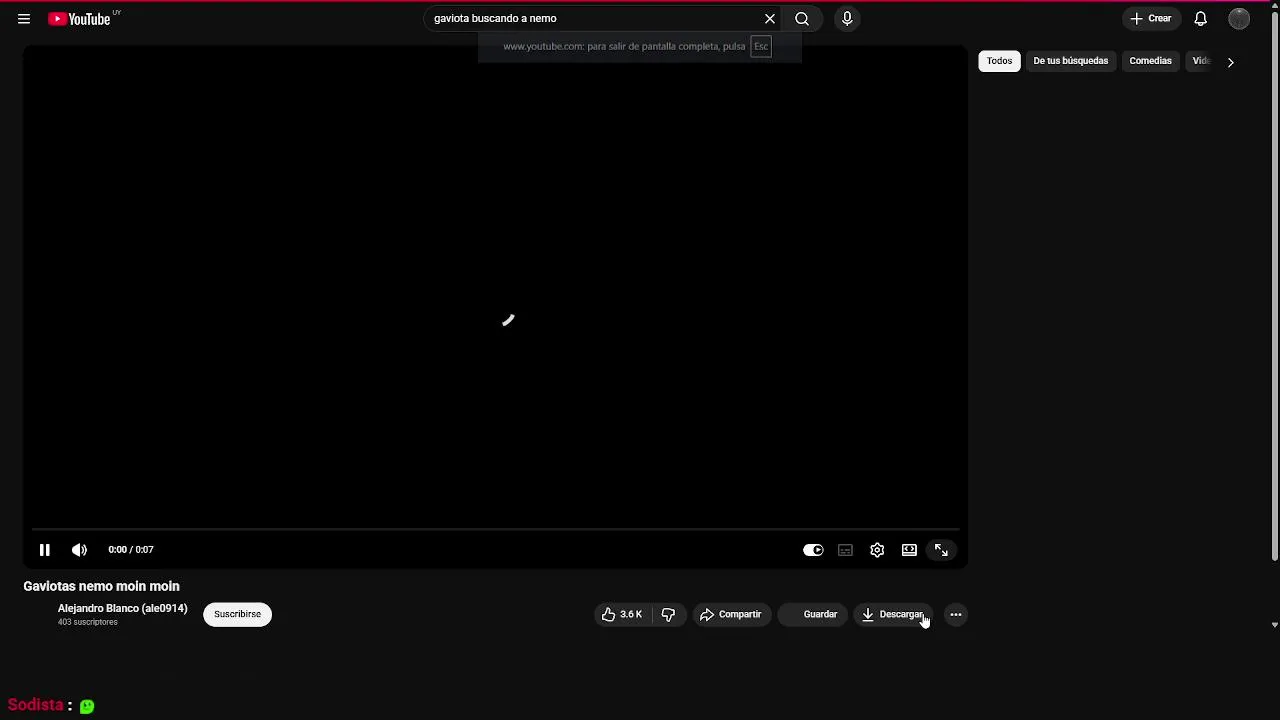
Task: Pause the video
Action: [x=45, y=550]
